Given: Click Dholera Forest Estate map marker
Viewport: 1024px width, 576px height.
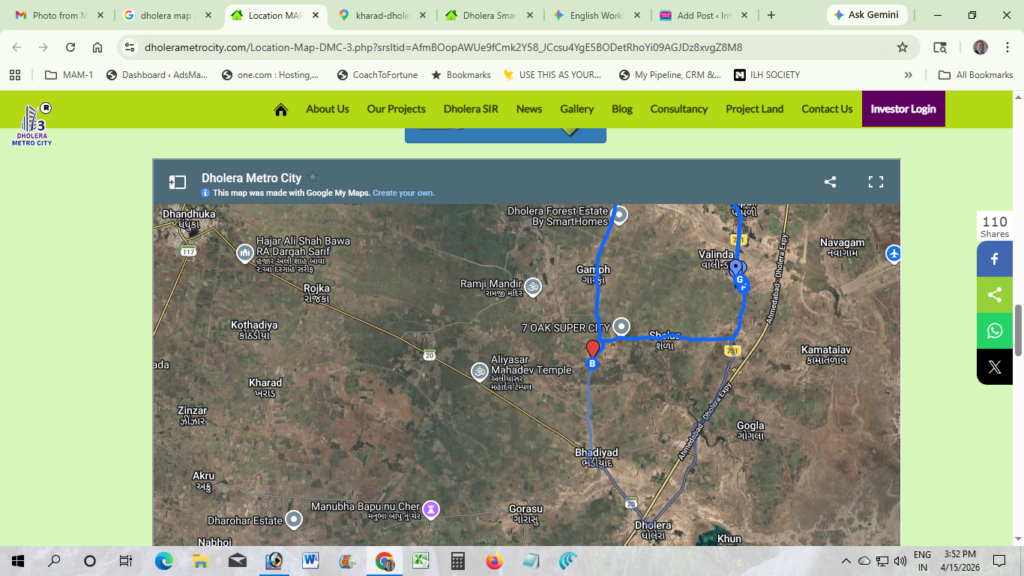Looking at the screenshot, I should (620, 215).
